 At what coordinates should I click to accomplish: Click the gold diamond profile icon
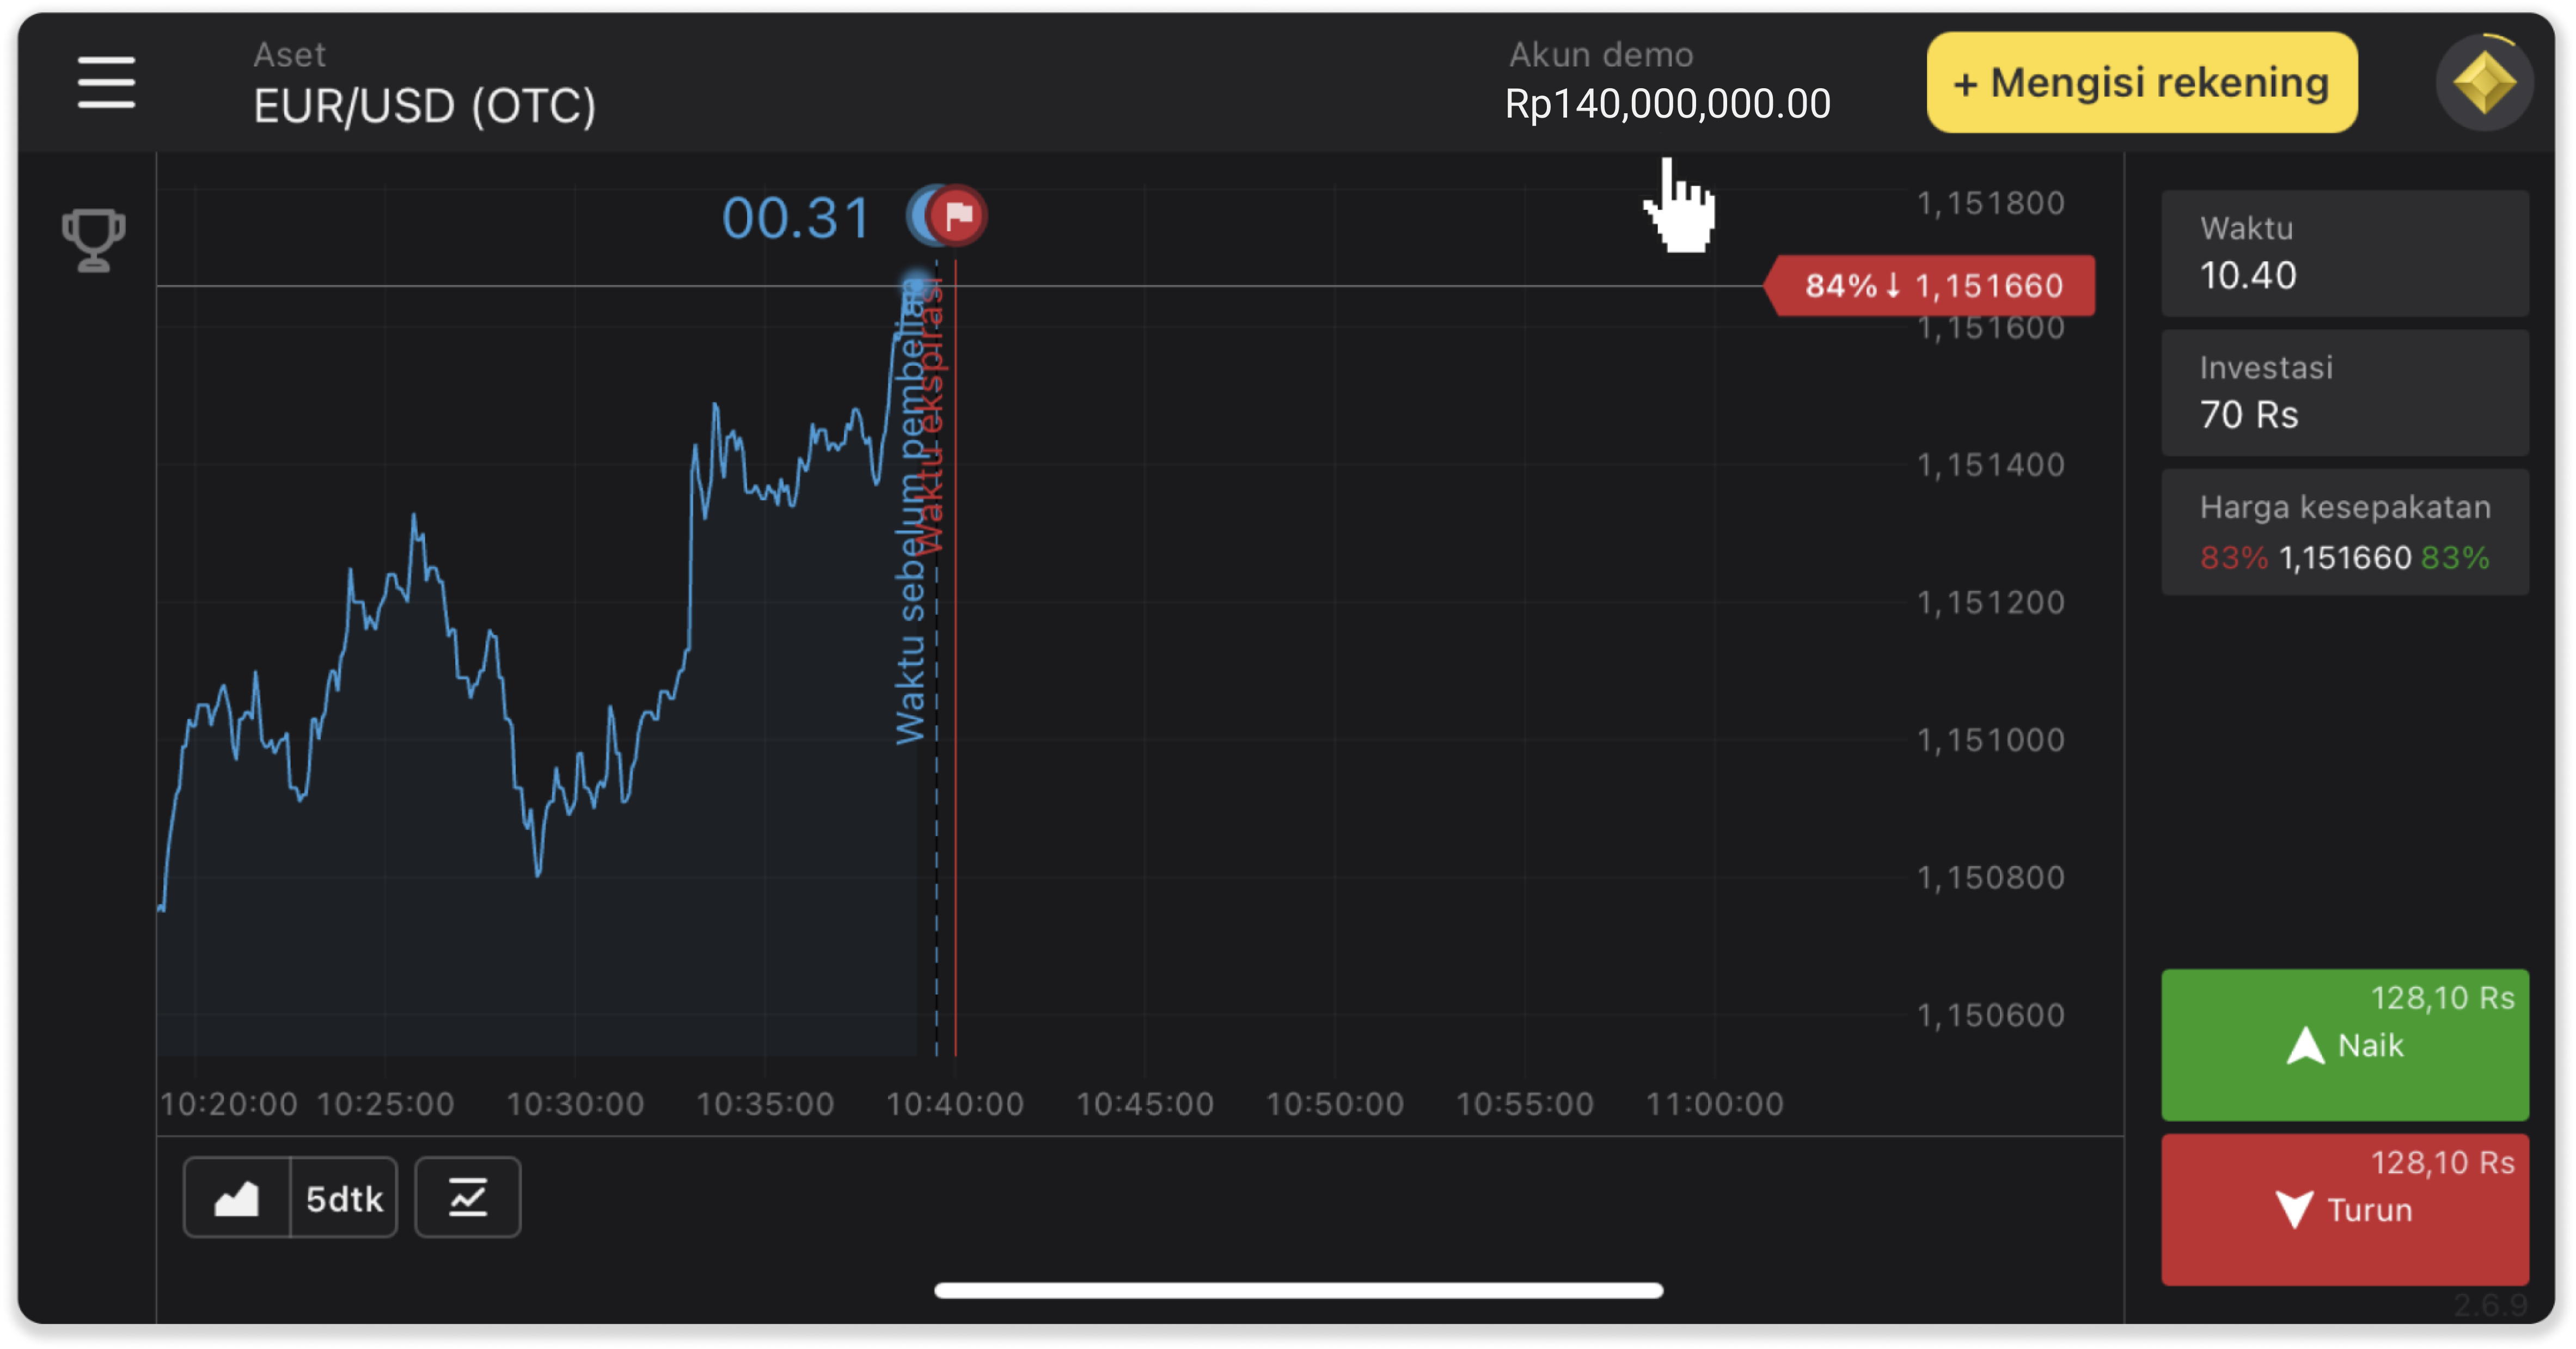pos(2484,82)
